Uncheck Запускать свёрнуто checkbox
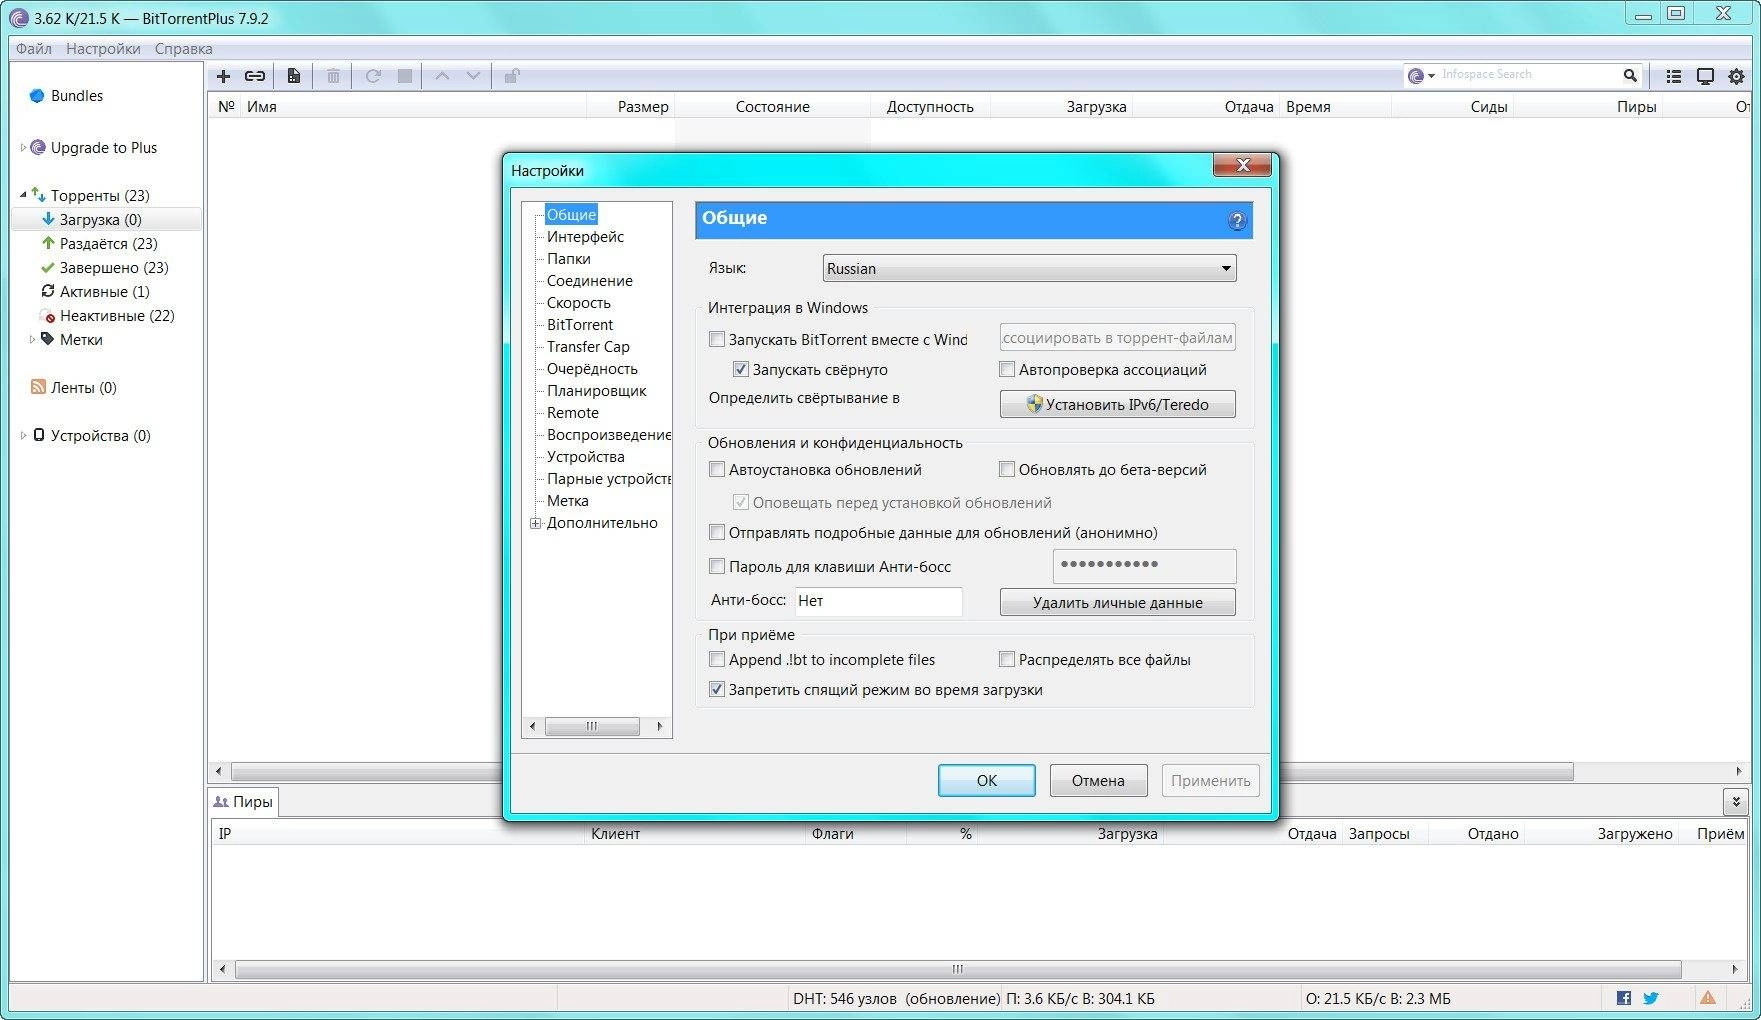Image resolution: width=1761 pixels, height=1020 pixels. 741,370
